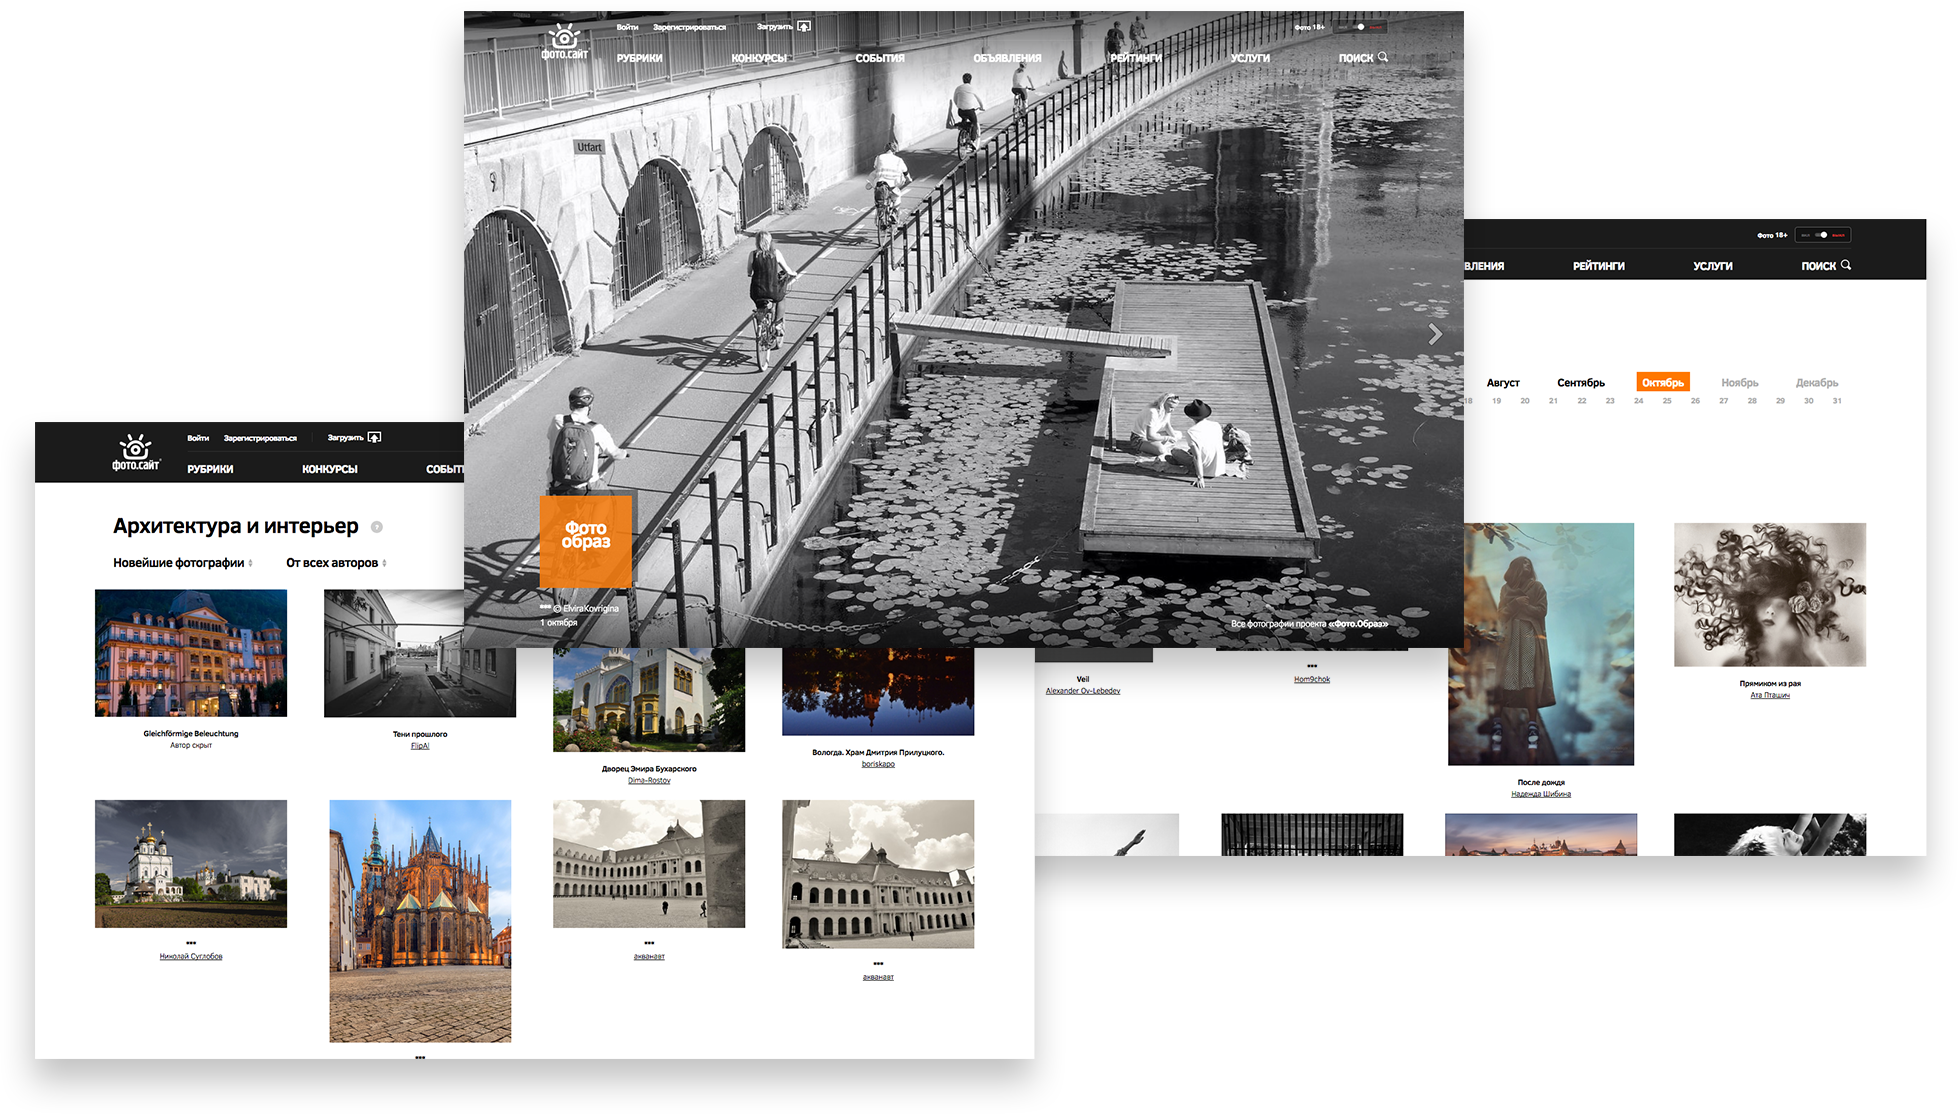The height and width of the screenshot is (1114, 1958).
Task: Open author link FlipAl
Action: (420, 746)
